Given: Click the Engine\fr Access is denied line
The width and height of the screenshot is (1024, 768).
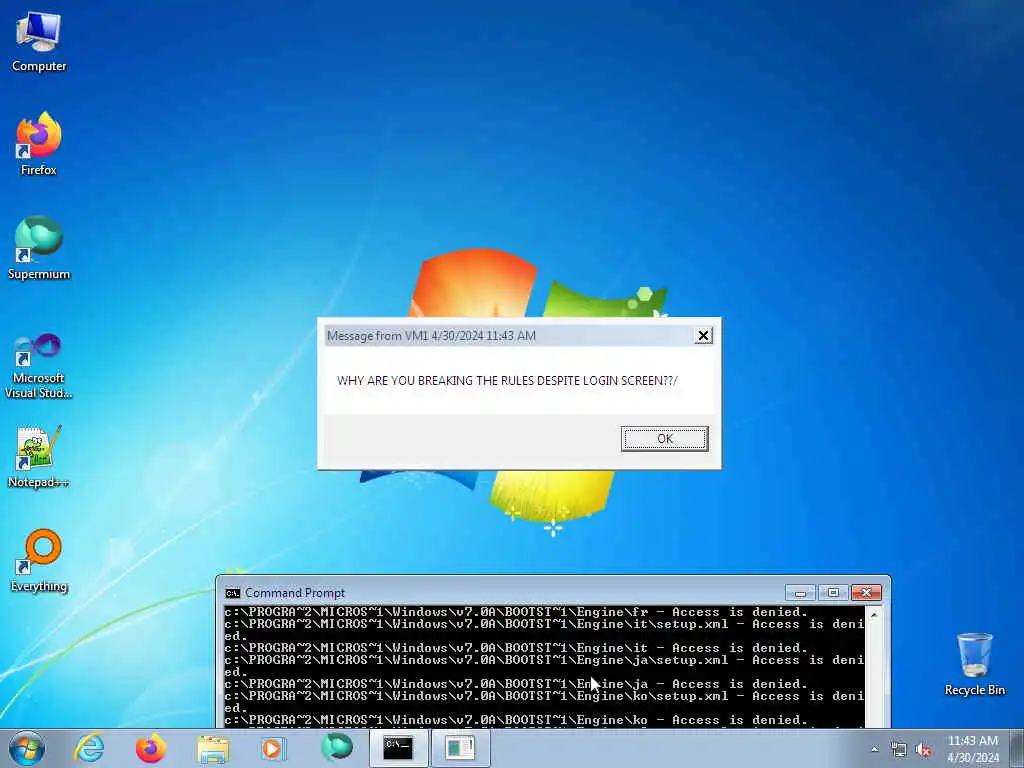Looking at the screenshot, I should tap(516, 612).
